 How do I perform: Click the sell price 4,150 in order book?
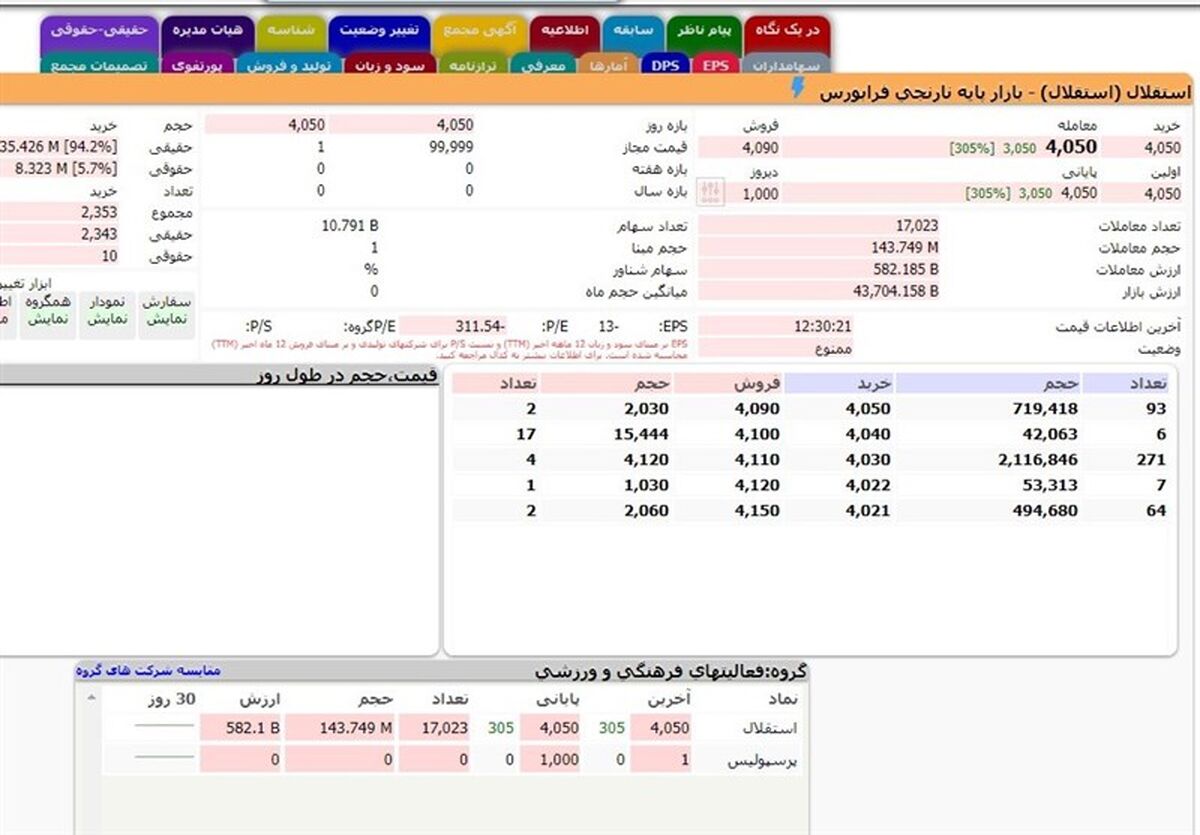[x=755, y=511]
